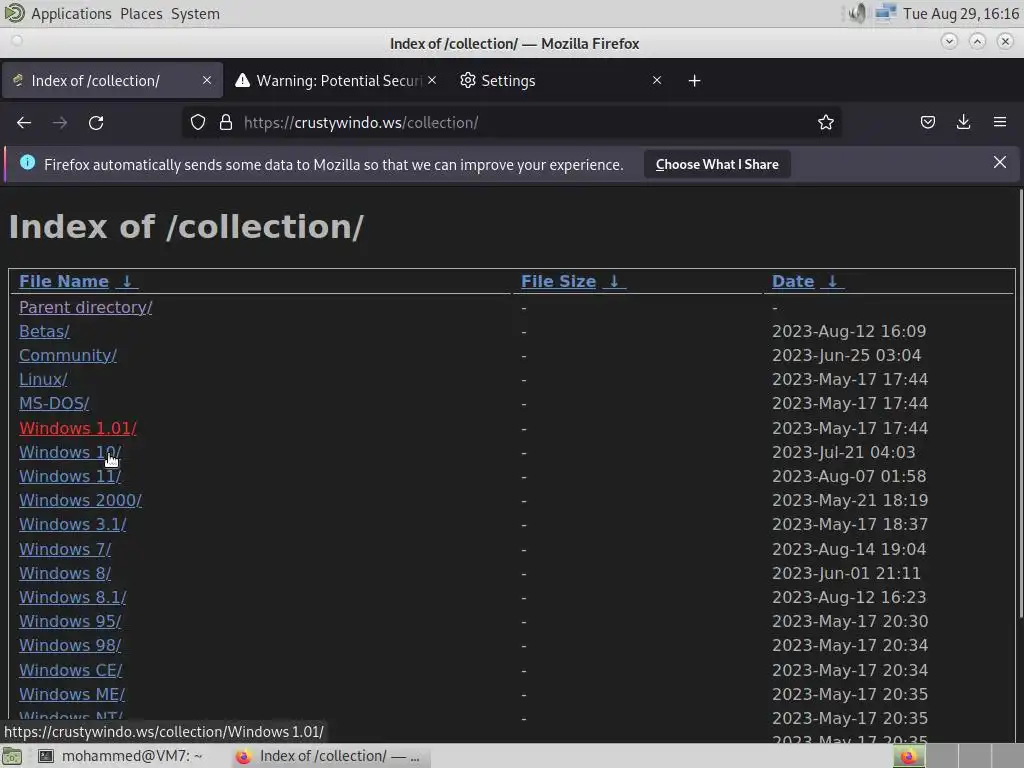Open the Windows 7/ folder
The height and width of the screenshot is (768, 1024).
click(x=65, y=550)
